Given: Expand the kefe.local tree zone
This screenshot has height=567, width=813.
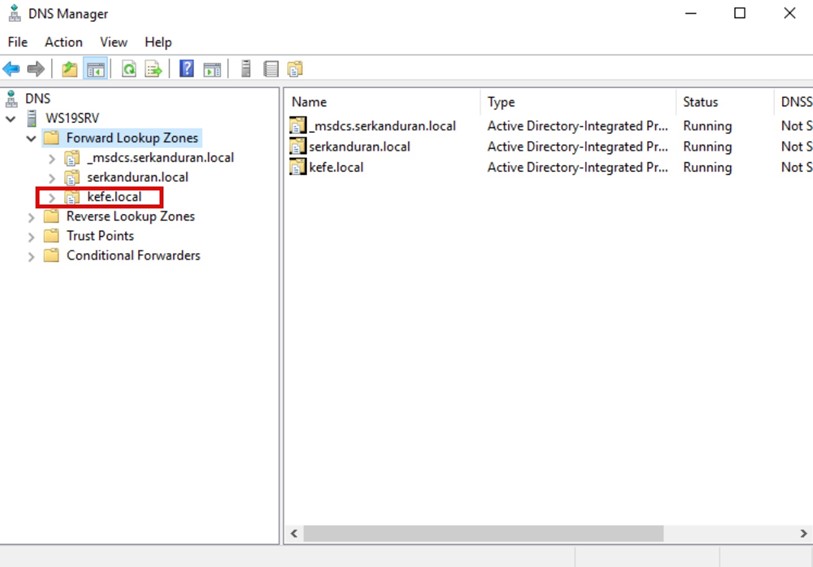Looking at the screenshot, I should pos(52,198).
